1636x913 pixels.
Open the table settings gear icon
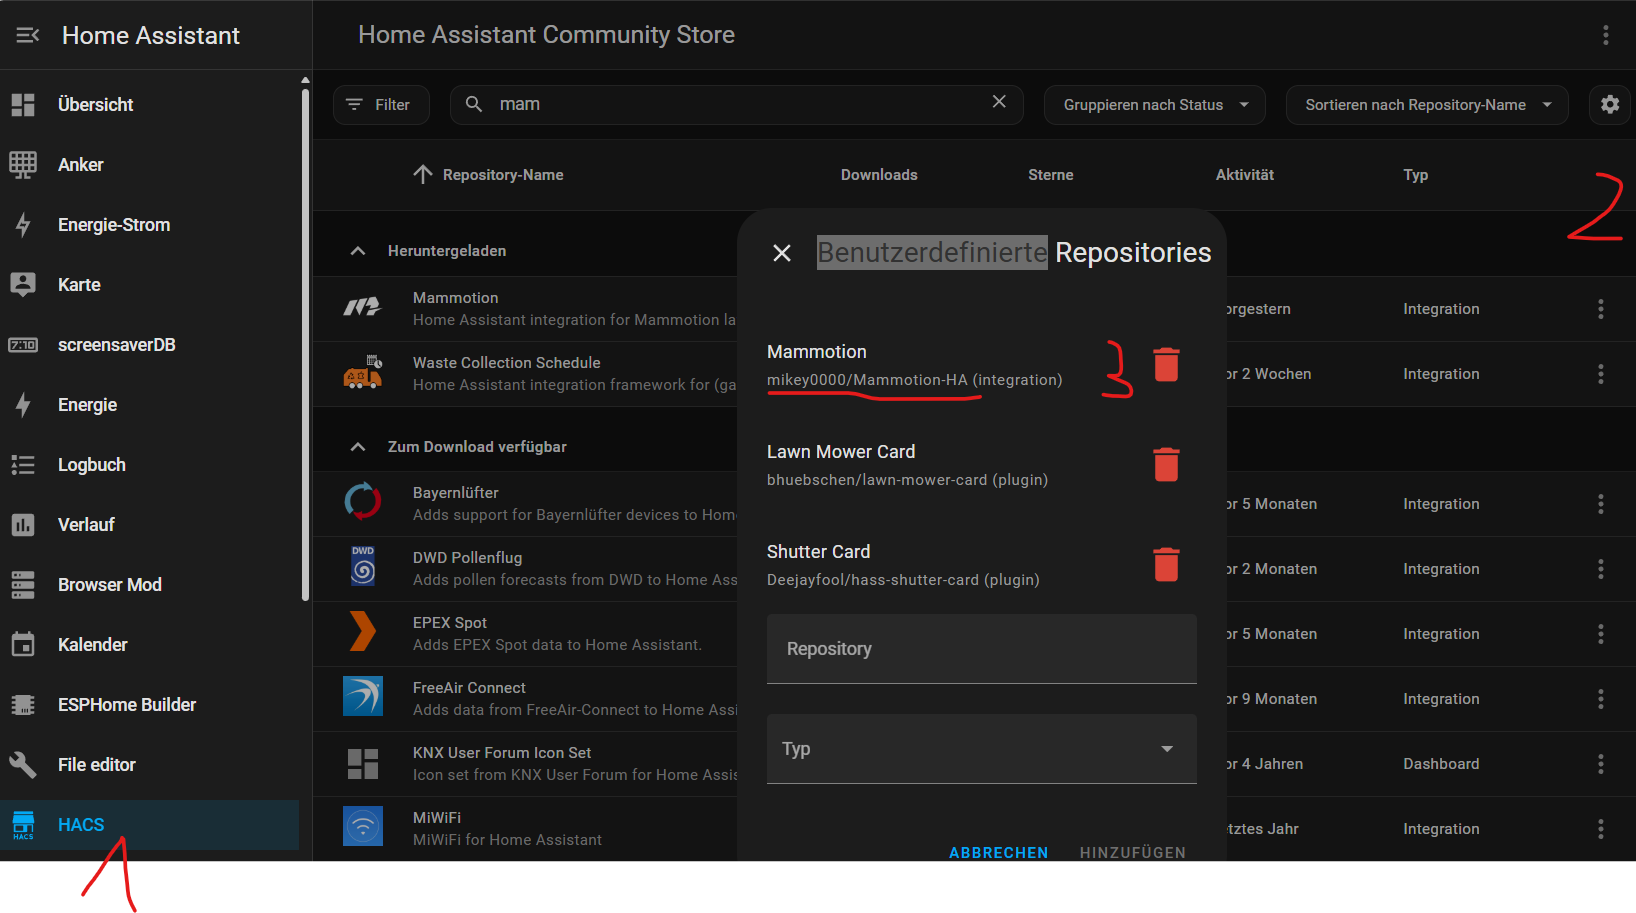tap(1610, 104)
